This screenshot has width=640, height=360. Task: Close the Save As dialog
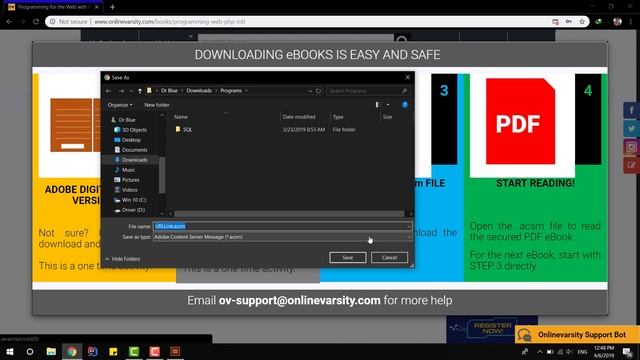[x=407, y=77]
